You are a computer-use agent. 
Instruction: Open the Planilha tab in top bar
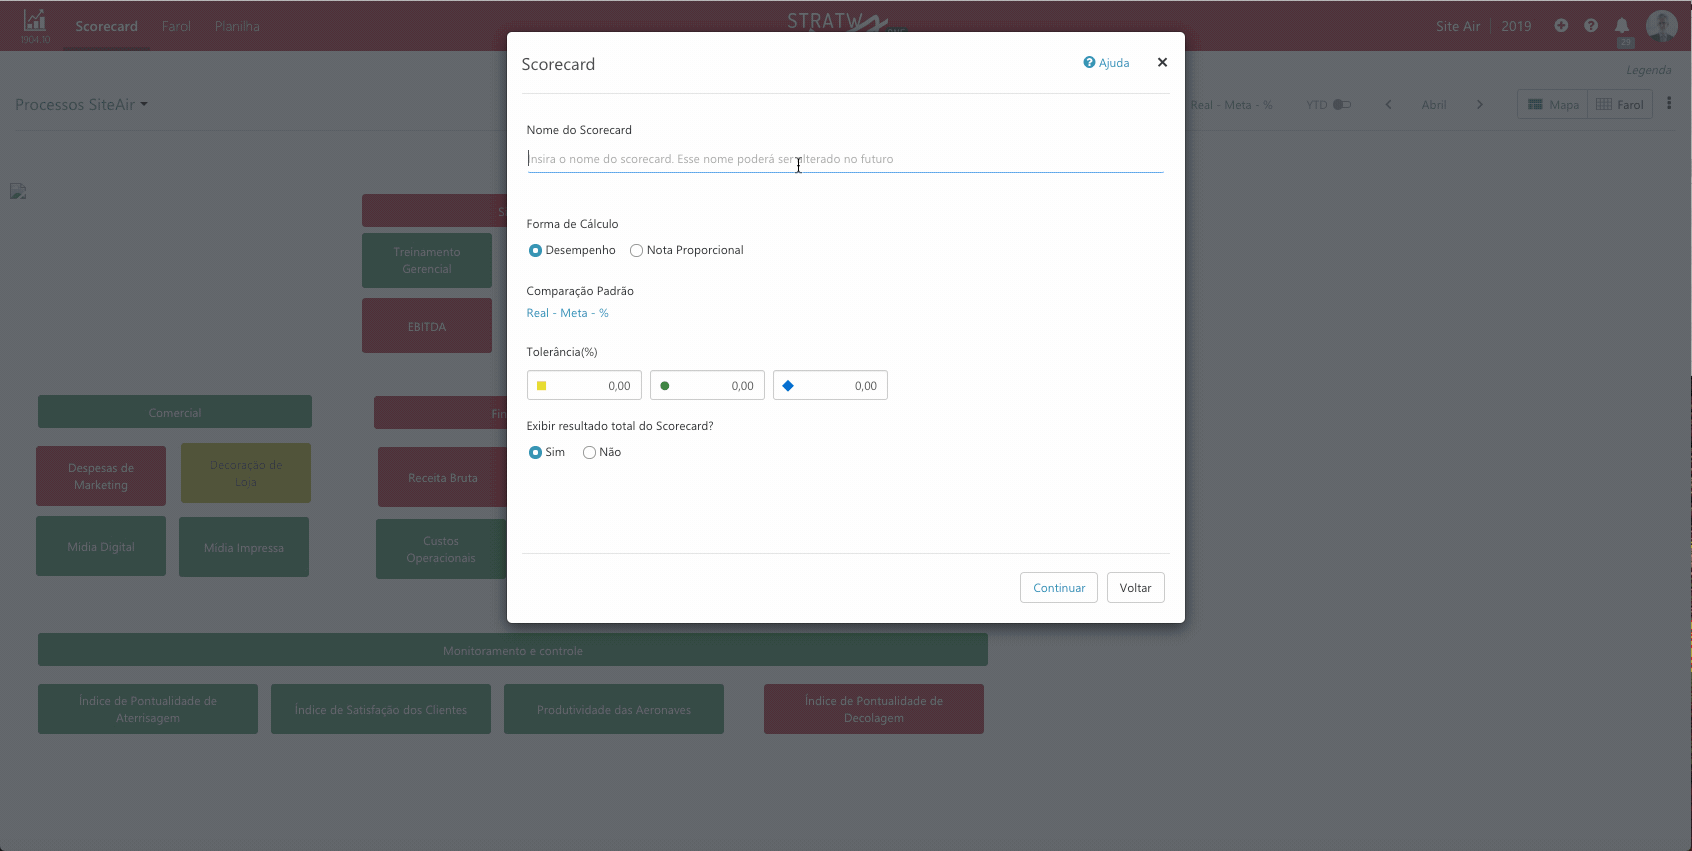coord(237,26)
